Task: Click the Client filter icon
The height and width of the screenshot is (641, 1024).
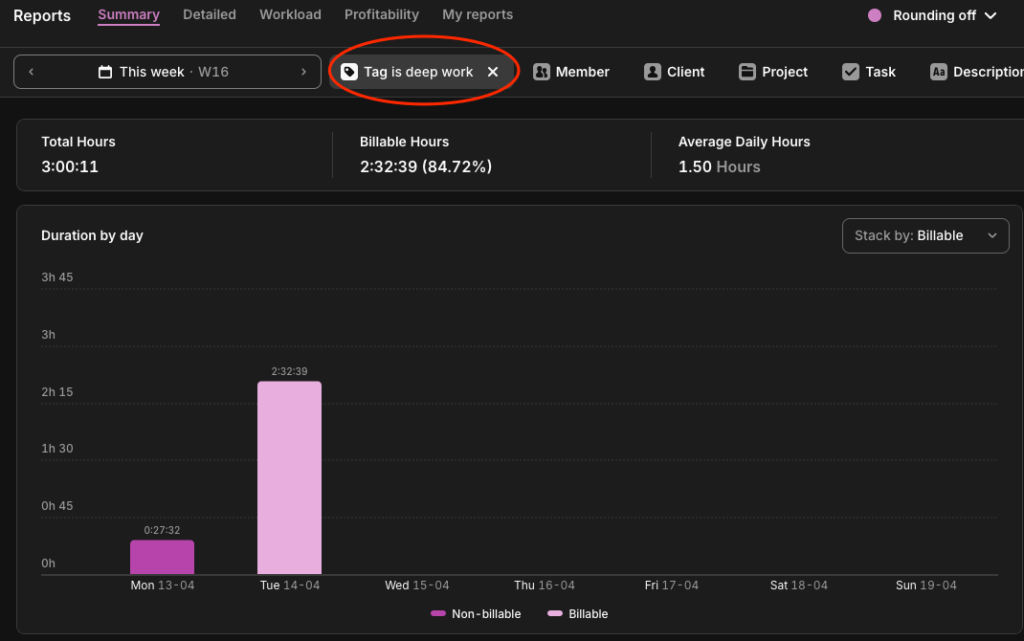Action: pyautogui.click(x=653, y=72)
